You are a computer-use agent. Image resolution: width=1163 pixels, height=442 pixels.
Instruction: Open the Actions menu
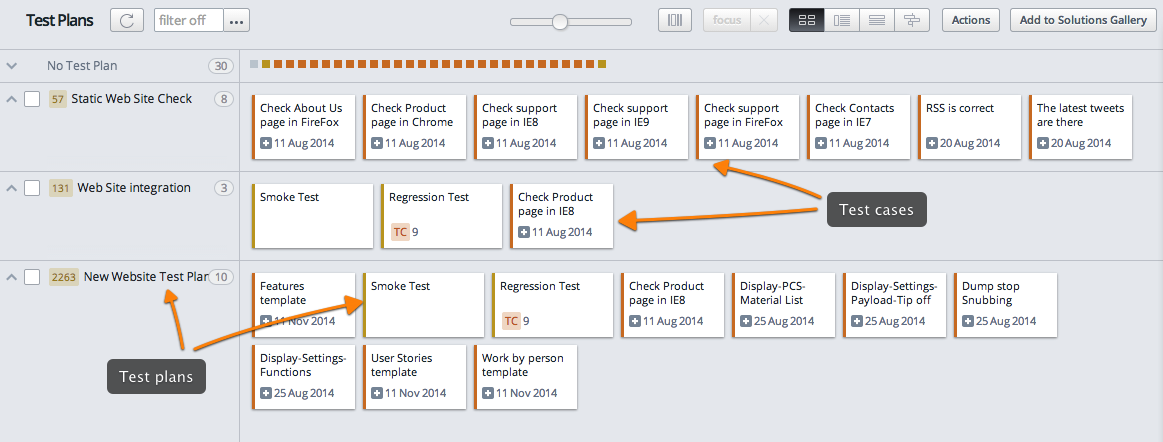click(971, 21)
